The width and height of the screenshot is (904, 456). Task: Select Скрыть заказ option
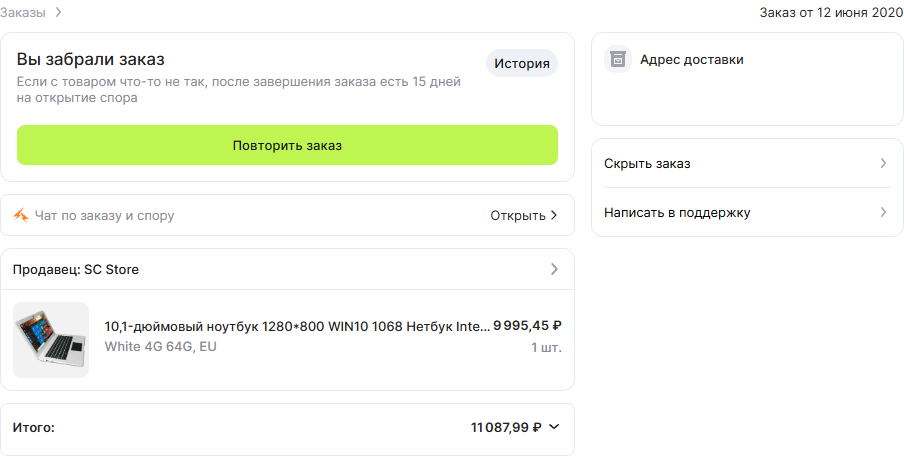pos(747,163)
